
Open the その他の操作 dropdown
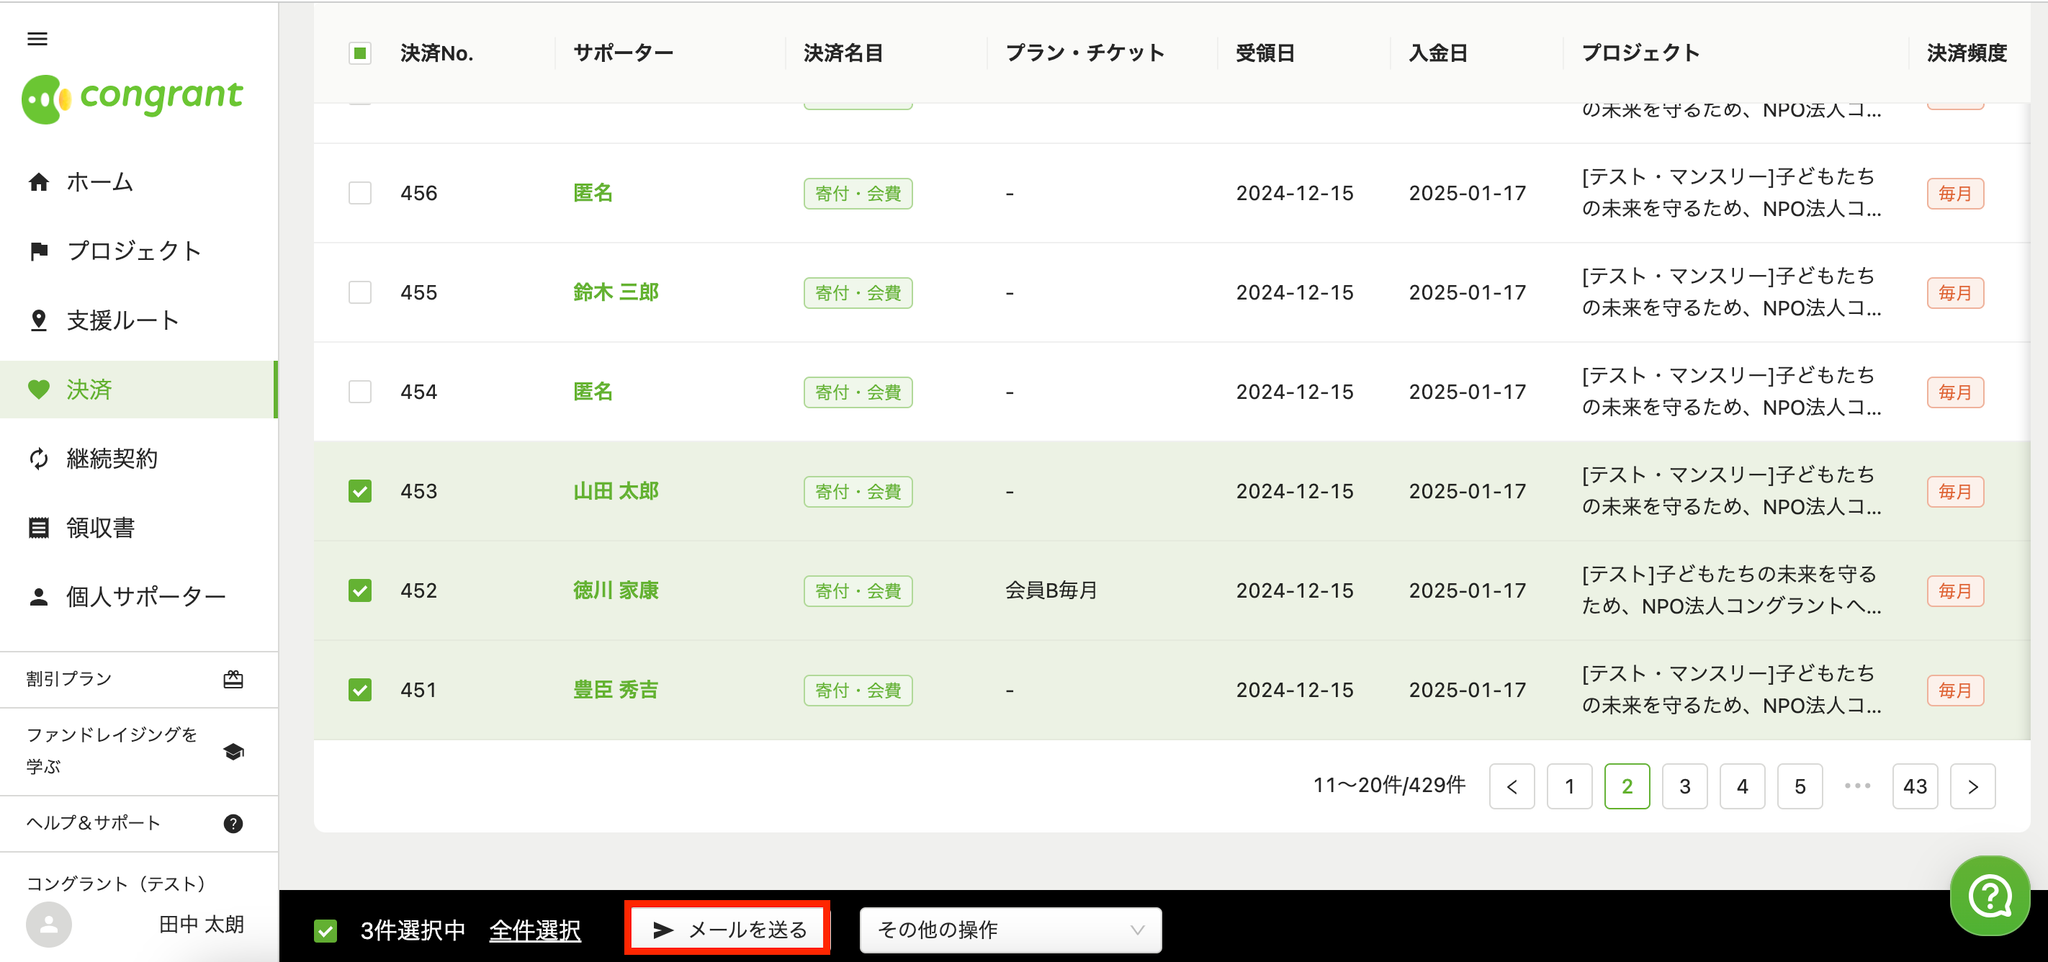click(x=1010, y=930)
